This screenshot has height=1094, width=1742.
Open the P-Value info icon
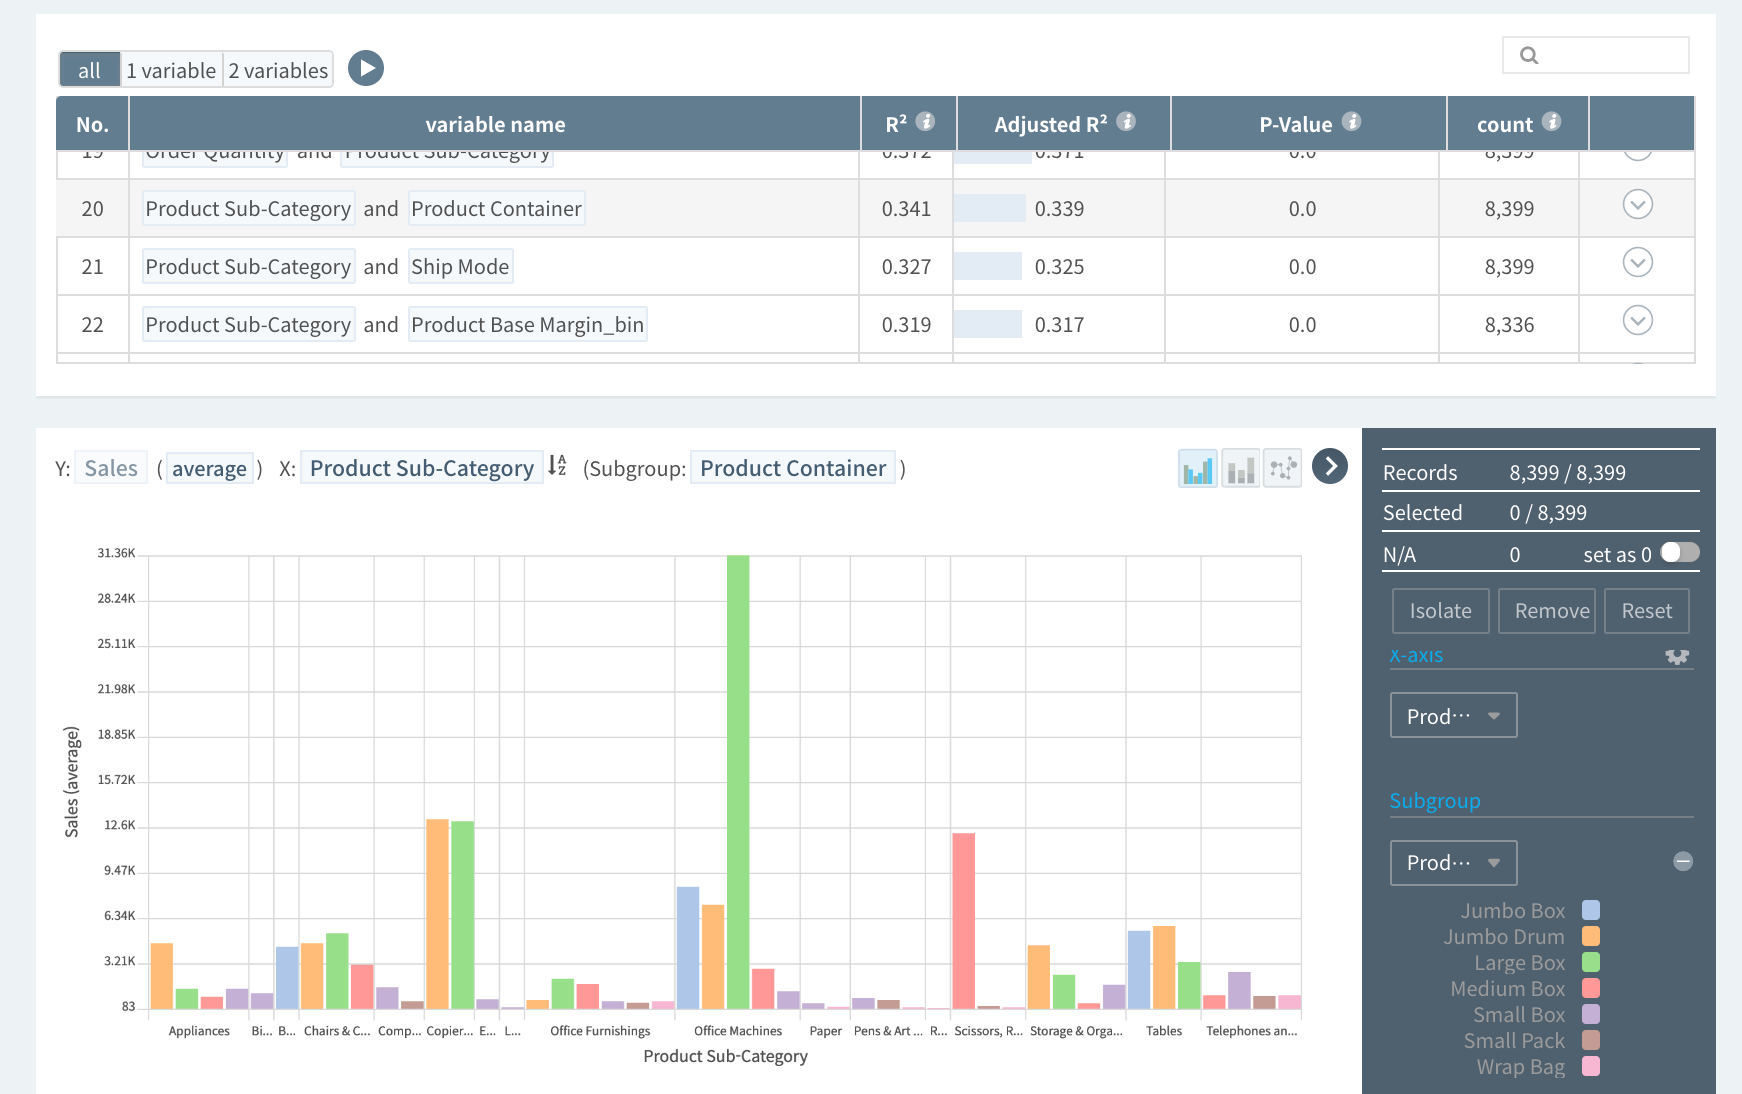tap(1352, 121)
